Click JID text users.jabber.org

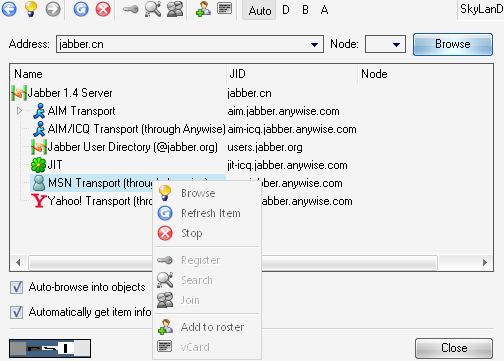(x=265, y=147)
